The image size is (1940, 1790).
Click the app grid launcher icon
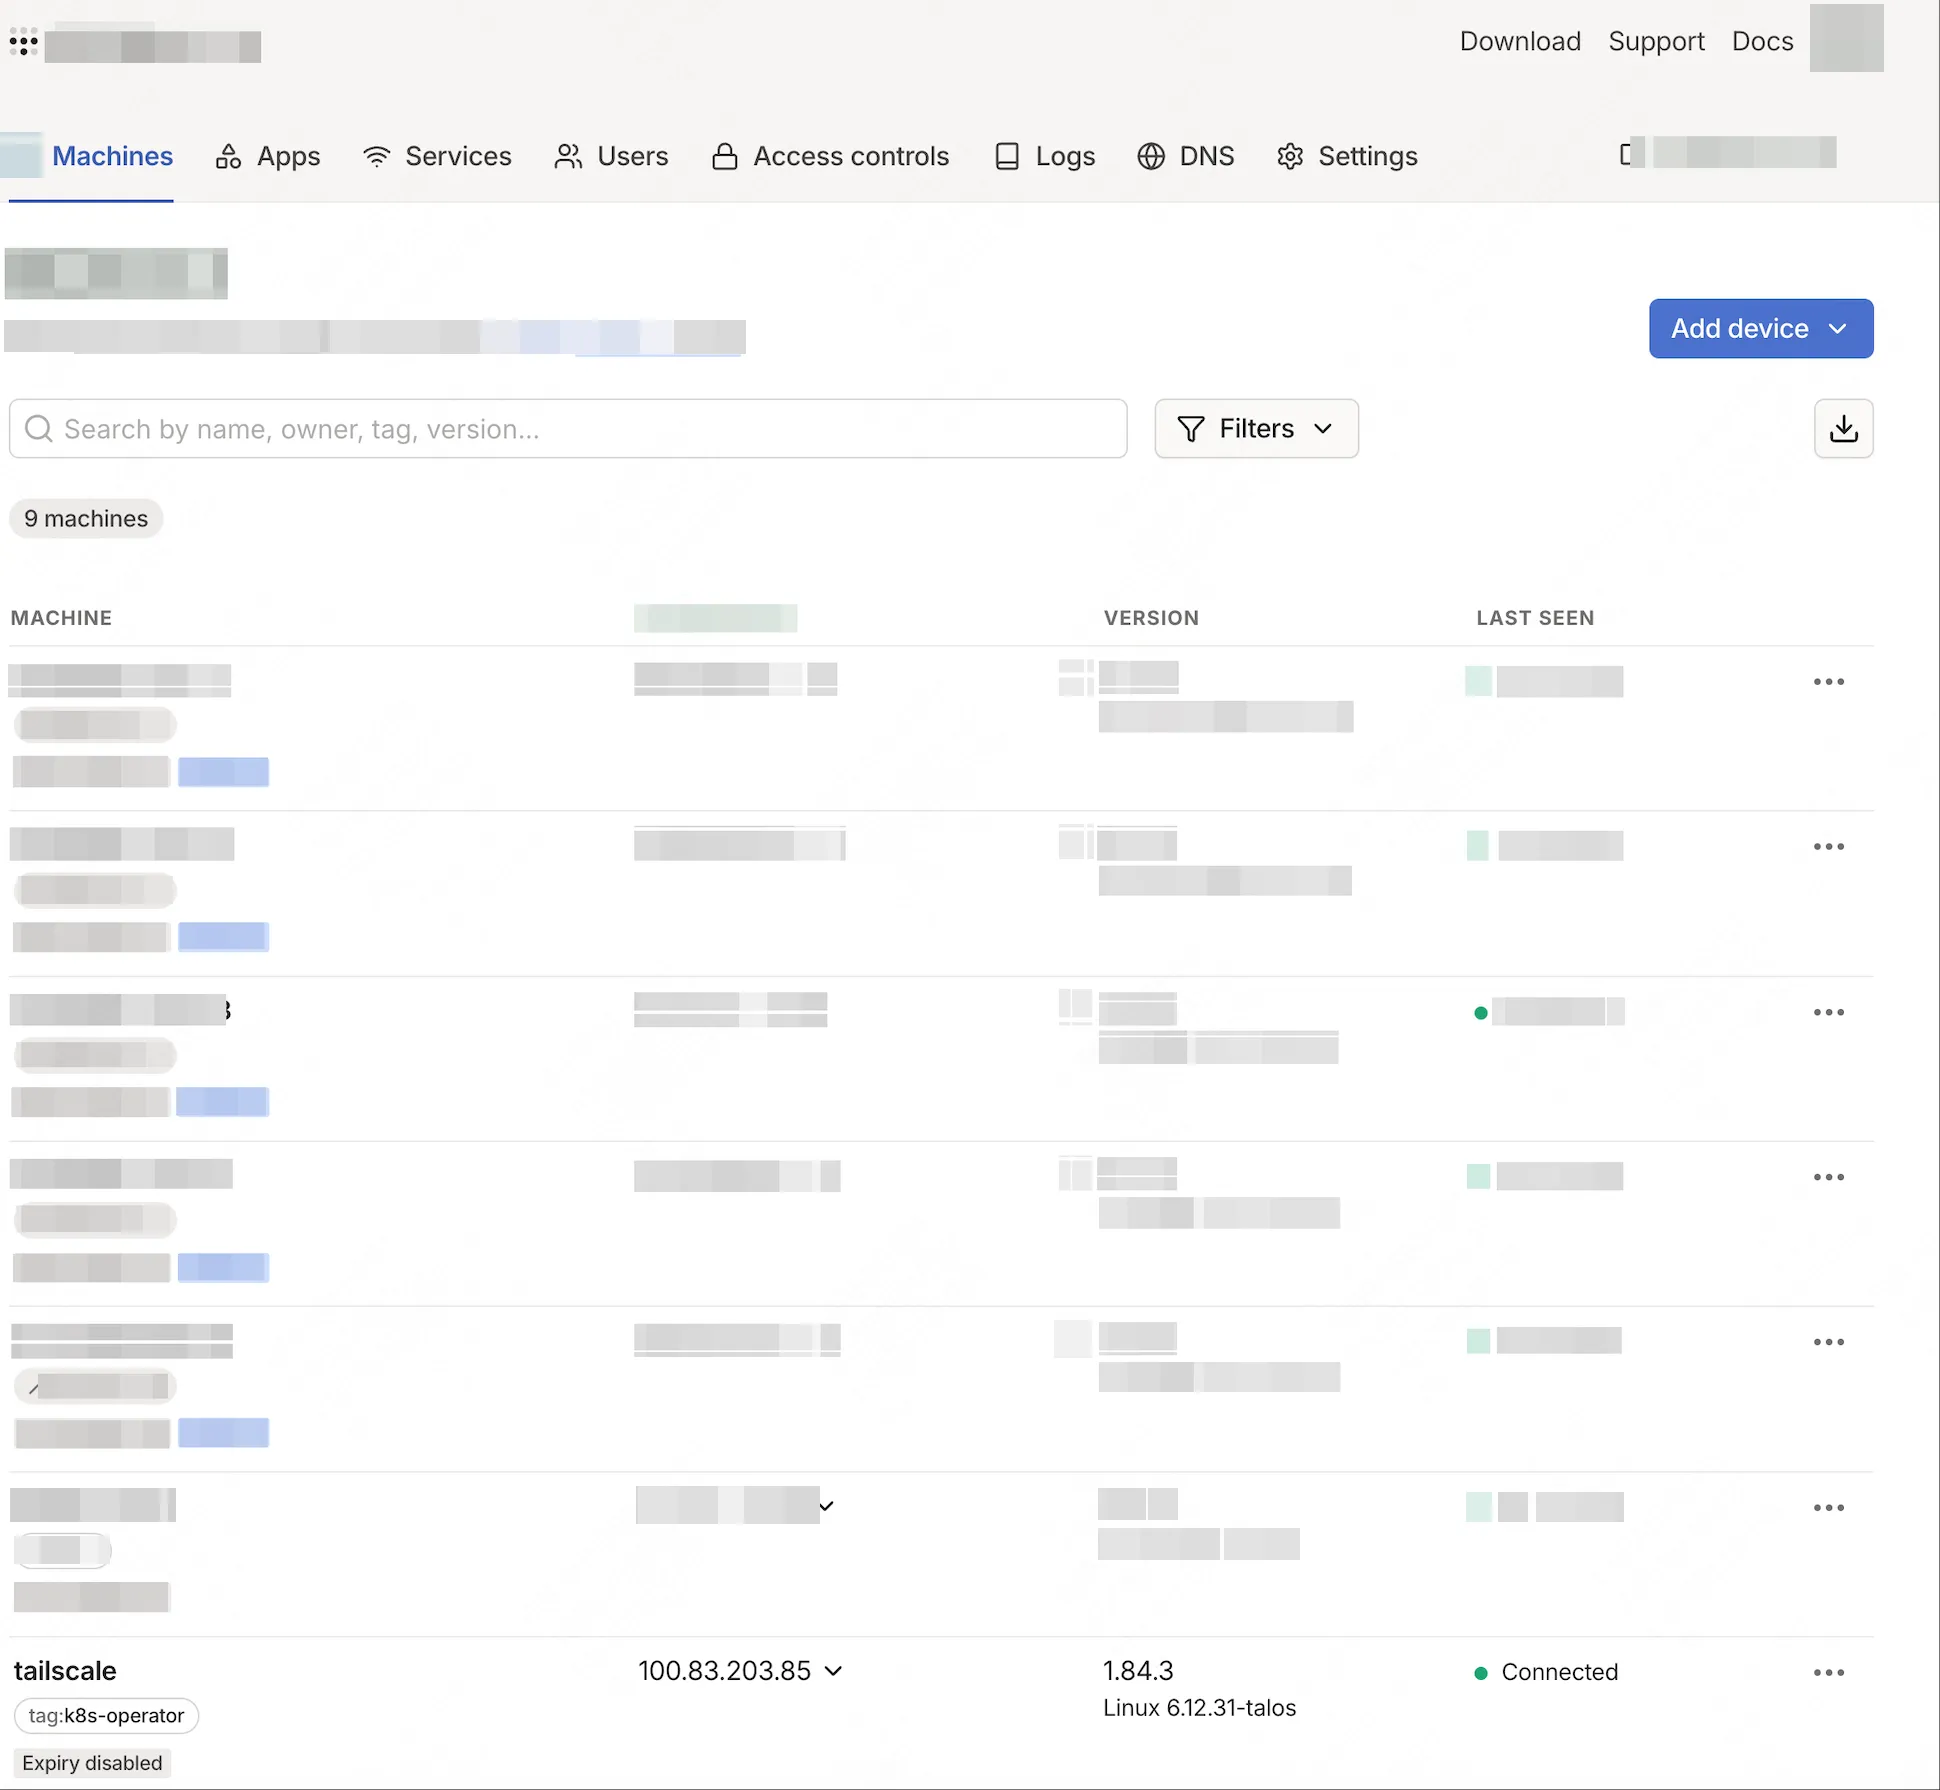(23, 43)
